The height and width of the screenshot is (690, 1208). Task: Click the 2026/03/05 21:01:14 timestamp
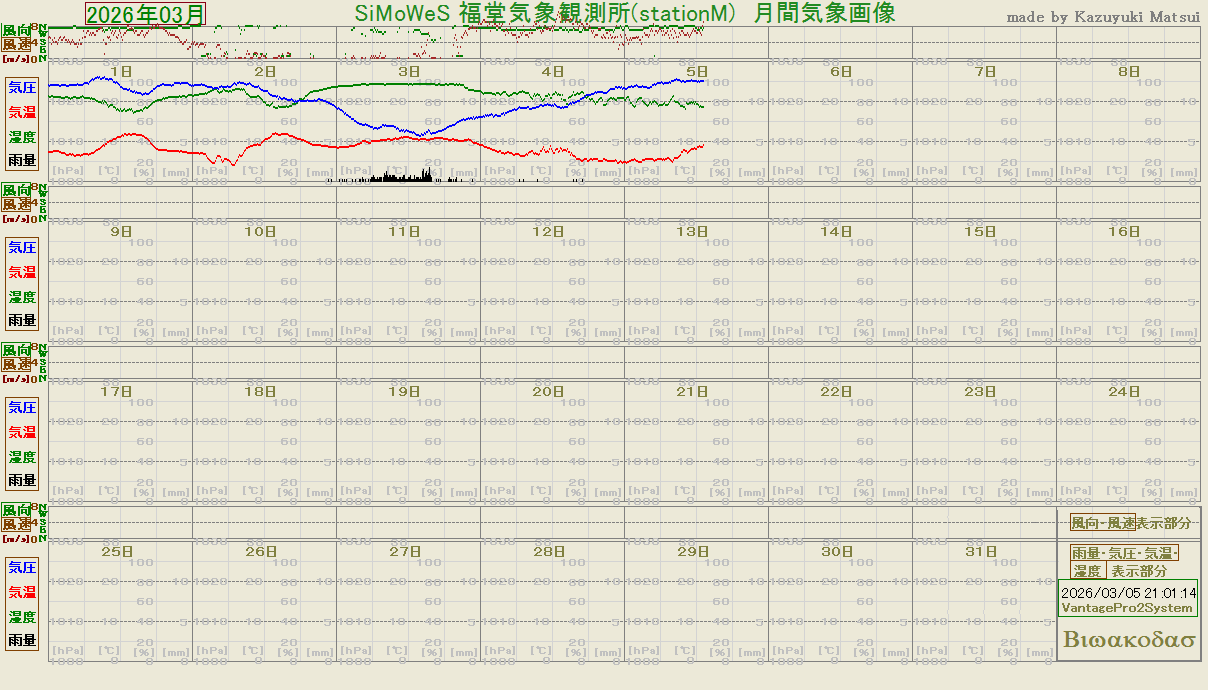pos(1128,593)
